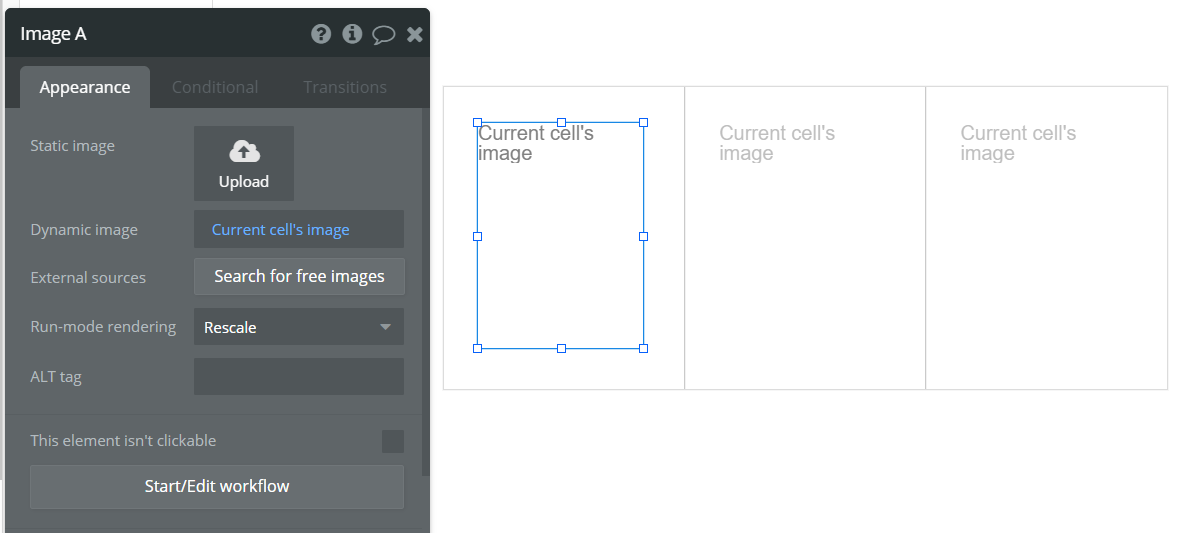Select the Appearance tab
Viewport: 1197px width, 533px height.
tap(85, 87)
